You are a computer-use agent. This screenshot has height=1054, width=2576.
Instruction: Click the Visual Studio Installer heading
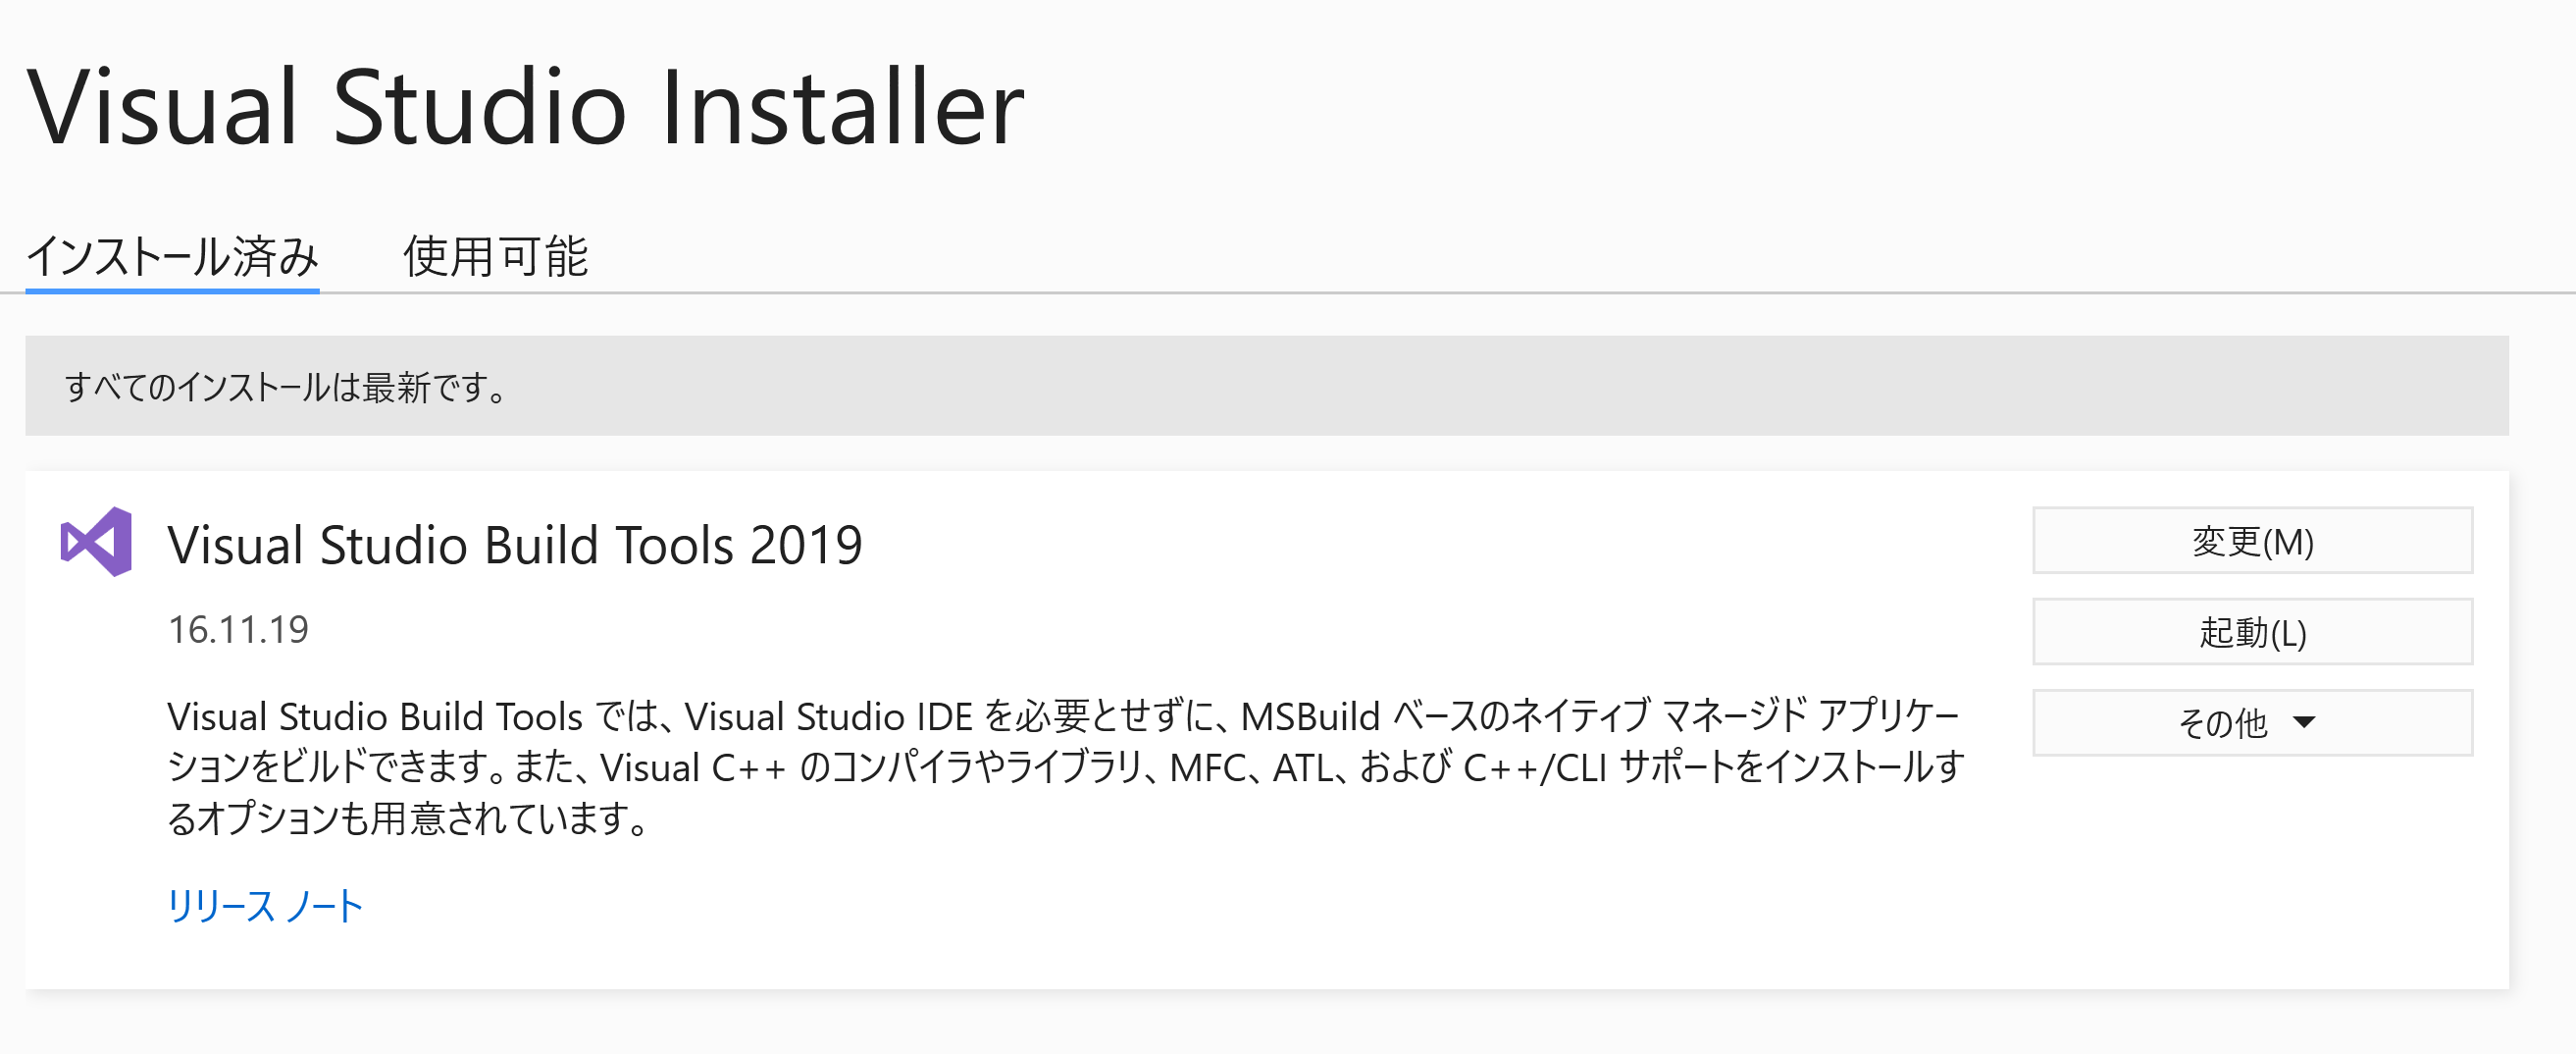coord(525,107)
